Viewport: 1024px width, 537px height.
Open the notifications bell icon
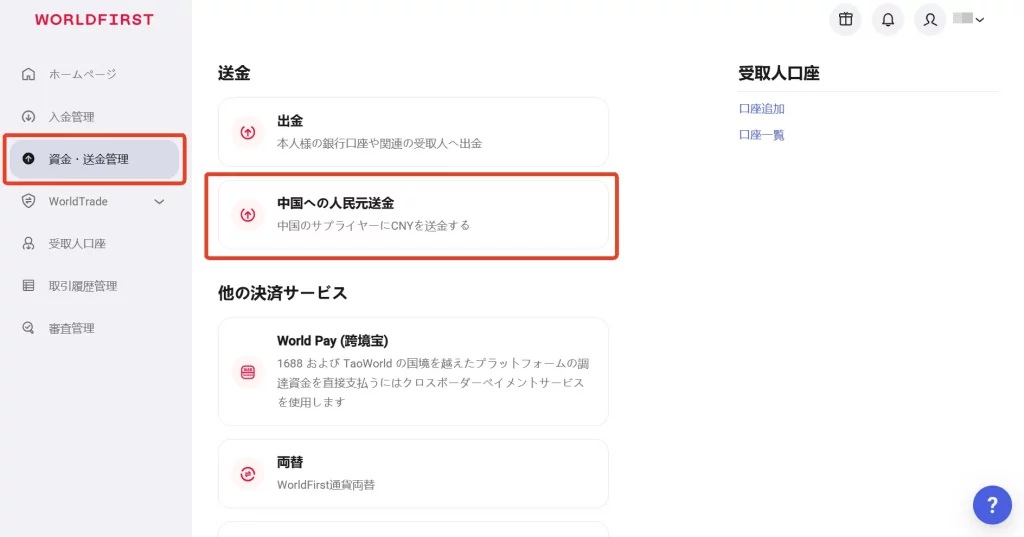pyautogui.click(x=888, y=20)
